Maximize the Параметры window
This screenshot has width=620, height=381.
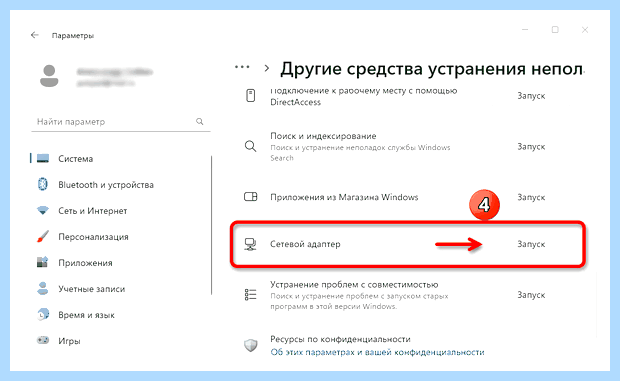point(555,30)
